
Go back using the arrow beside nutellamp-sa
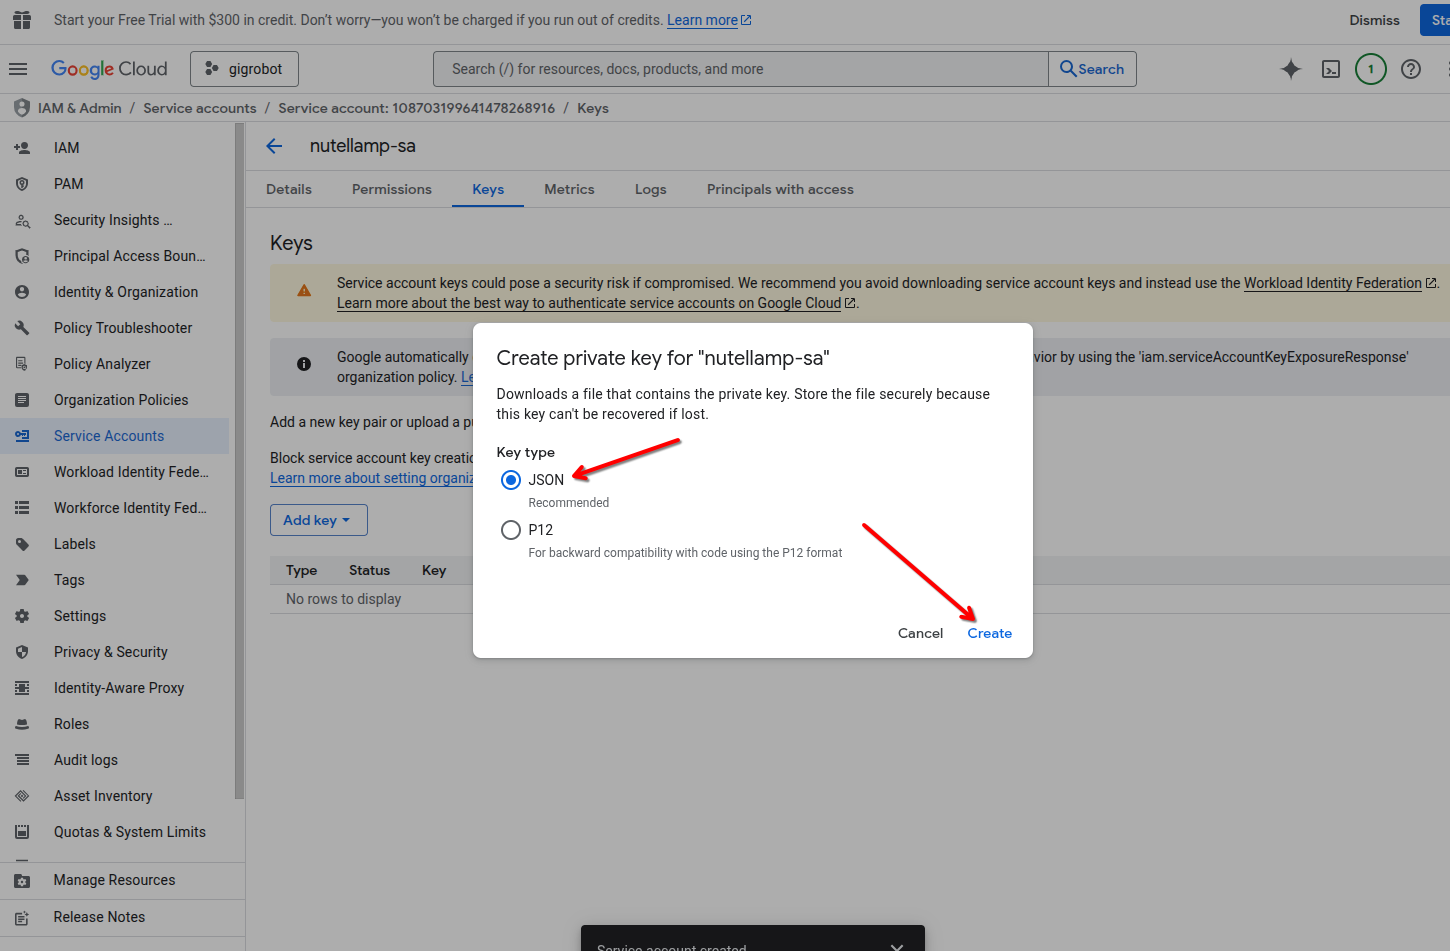pos(274,146)
